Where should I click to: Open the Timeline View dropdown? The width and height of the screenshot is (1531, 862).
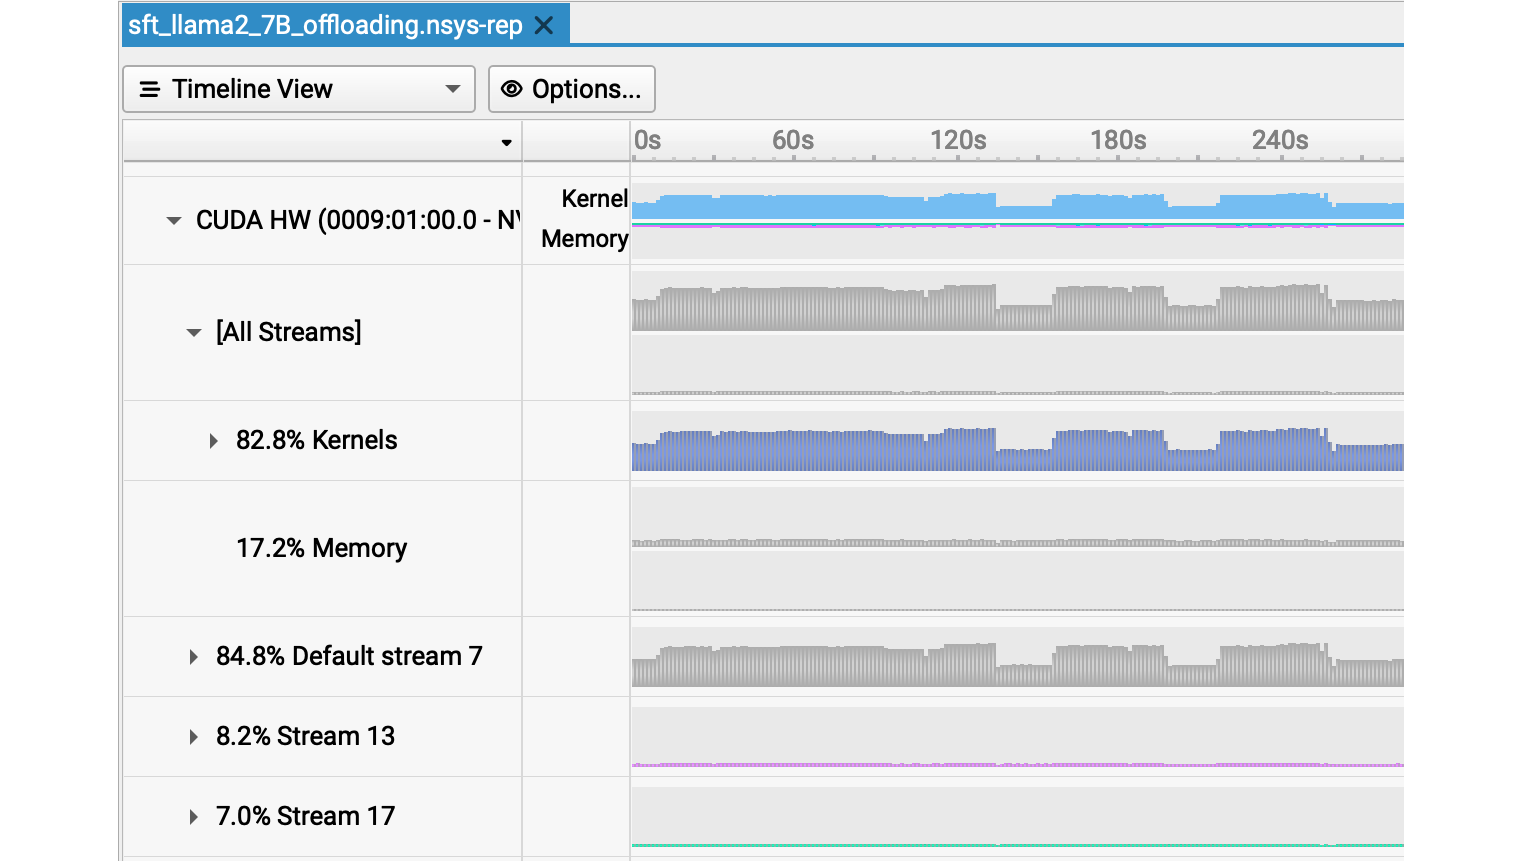[299, 89]
